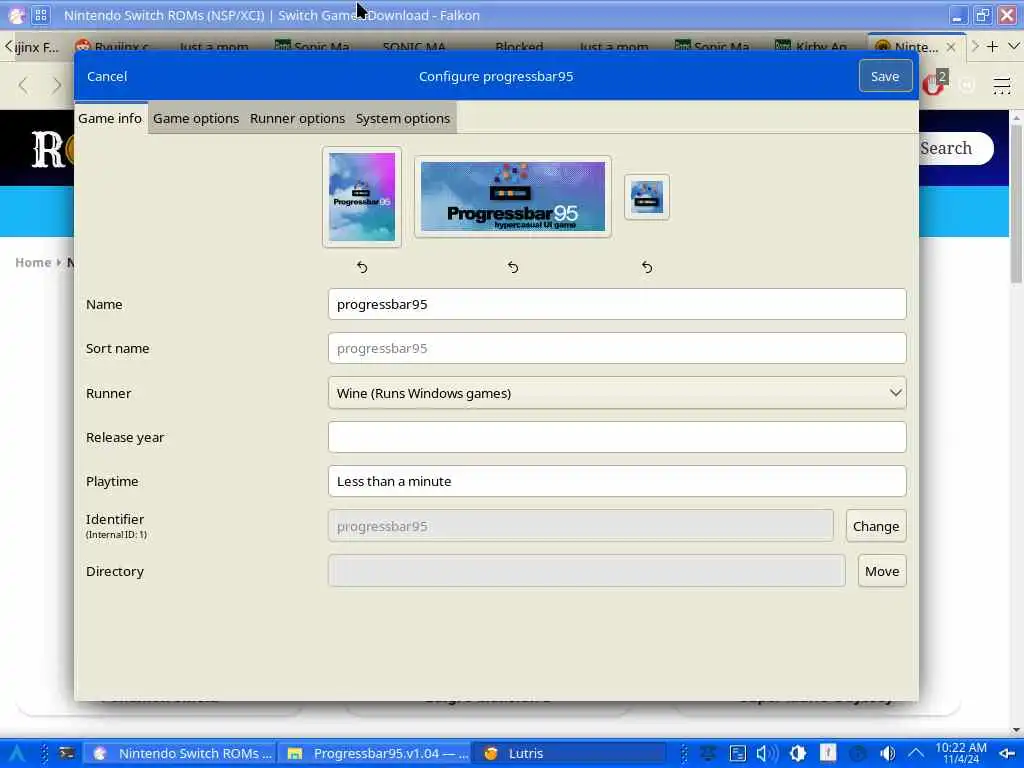Click the webpage Search box
Viewport: 1024px width, 768px height.
coord(957,148)
